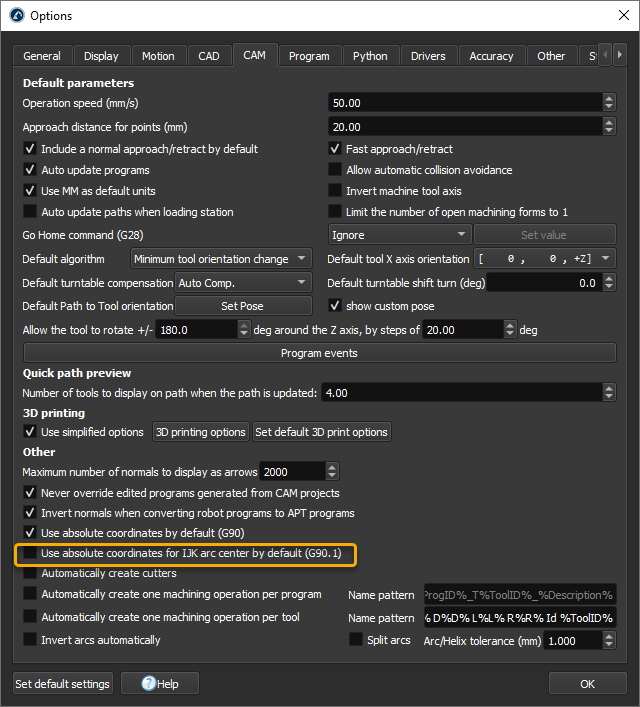Adjust Approach distance spinner arrows
Screen dimensions: 640x707
pyautogui.click(x=609, y=127)
